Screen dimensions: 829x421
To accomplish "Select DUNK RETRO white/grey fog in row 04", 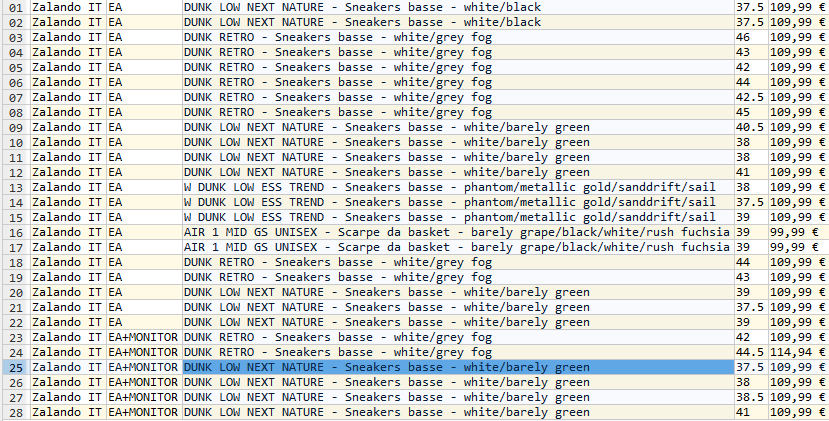I will (458, 52).
